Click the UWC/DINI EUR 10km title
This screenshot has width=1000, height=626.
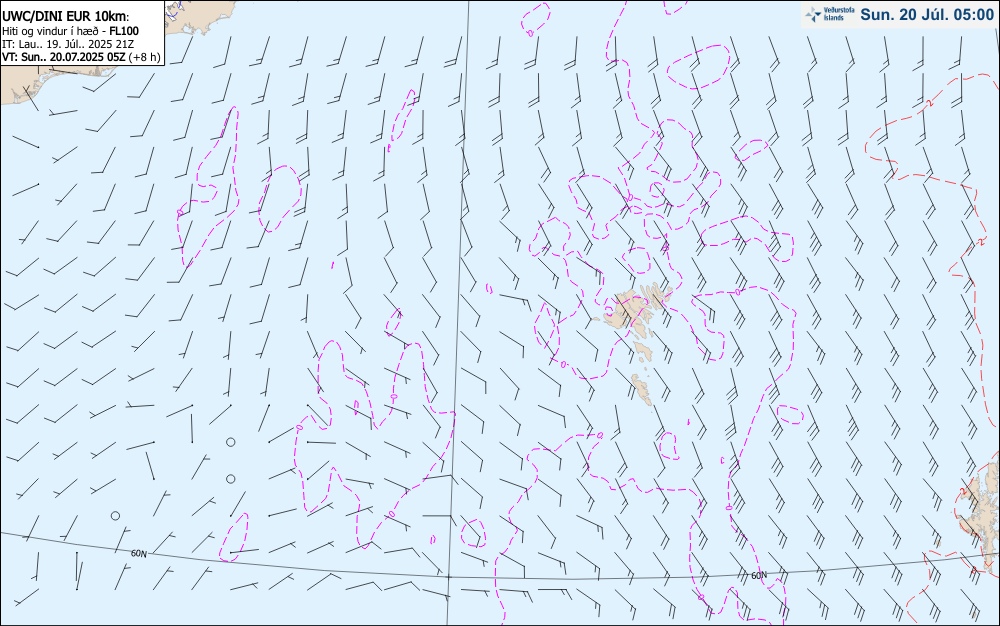point(66,17)
